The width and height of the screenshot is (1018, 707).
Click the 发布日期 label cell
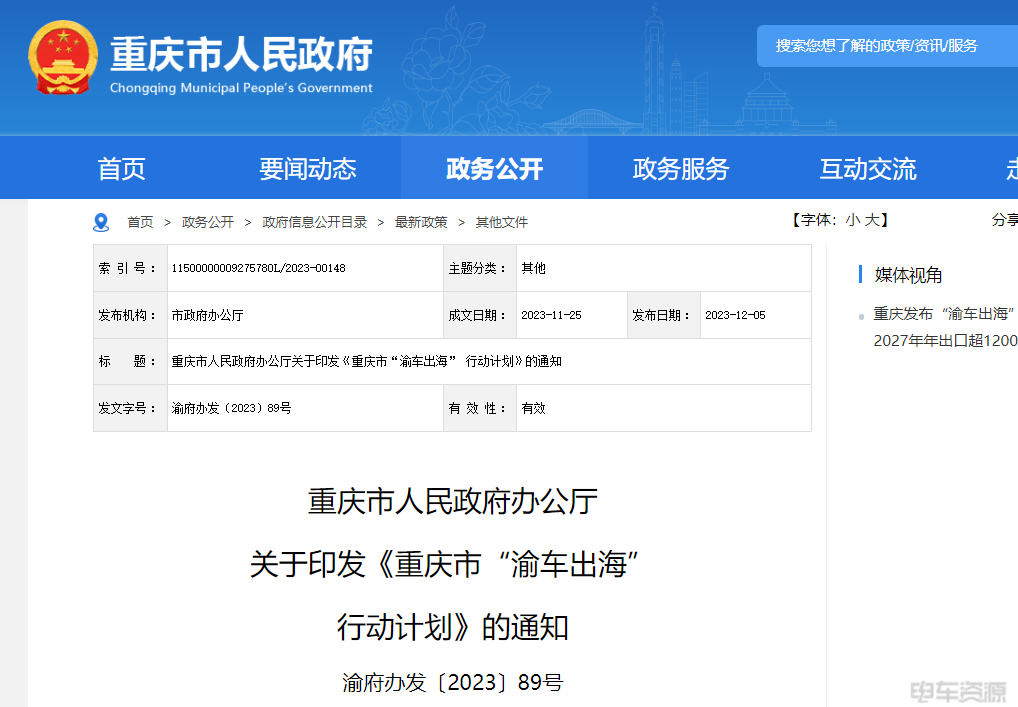click(664, 316)
